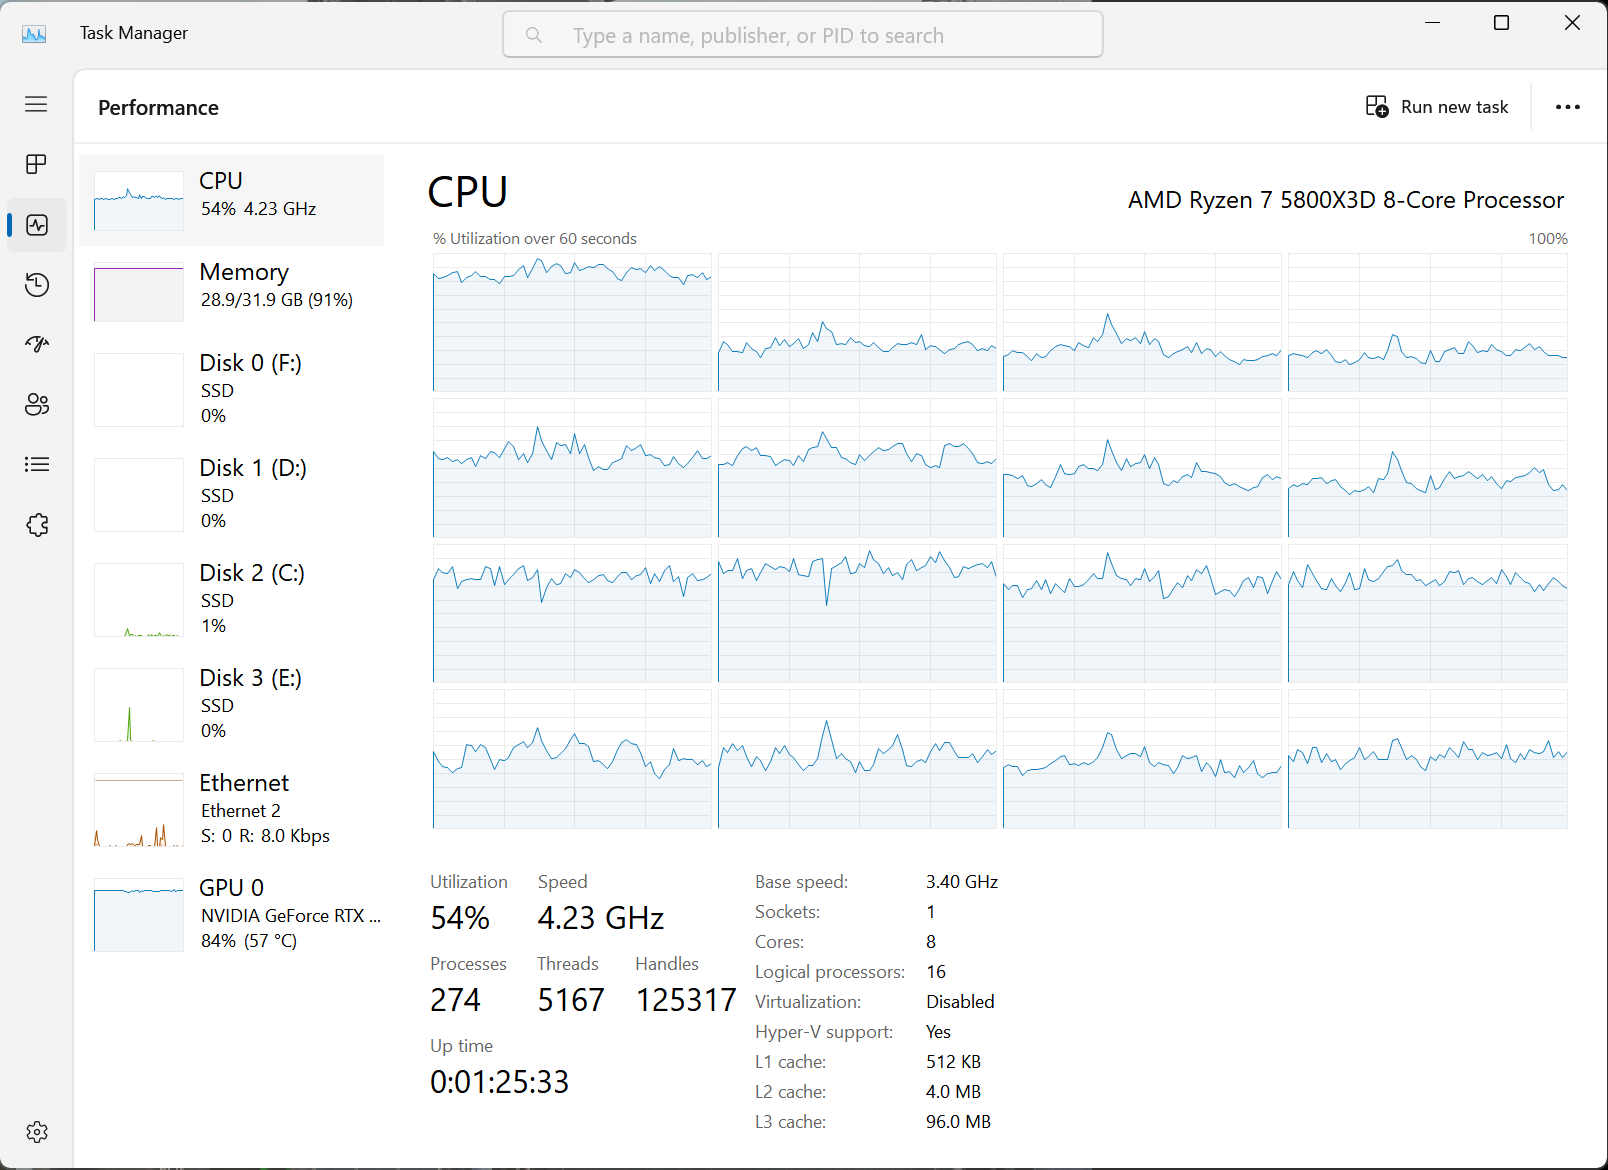Click the Disk 3 (E:) mini graph thumbnail
Viewport: 1608px width, 1170px height.
139,705
